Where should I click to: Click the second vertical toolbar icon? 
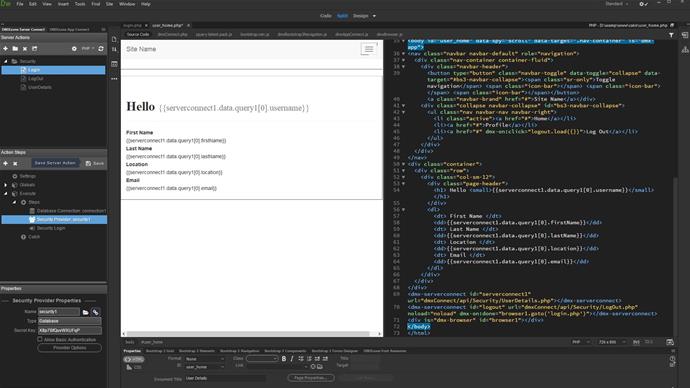[x=114, y=49]
